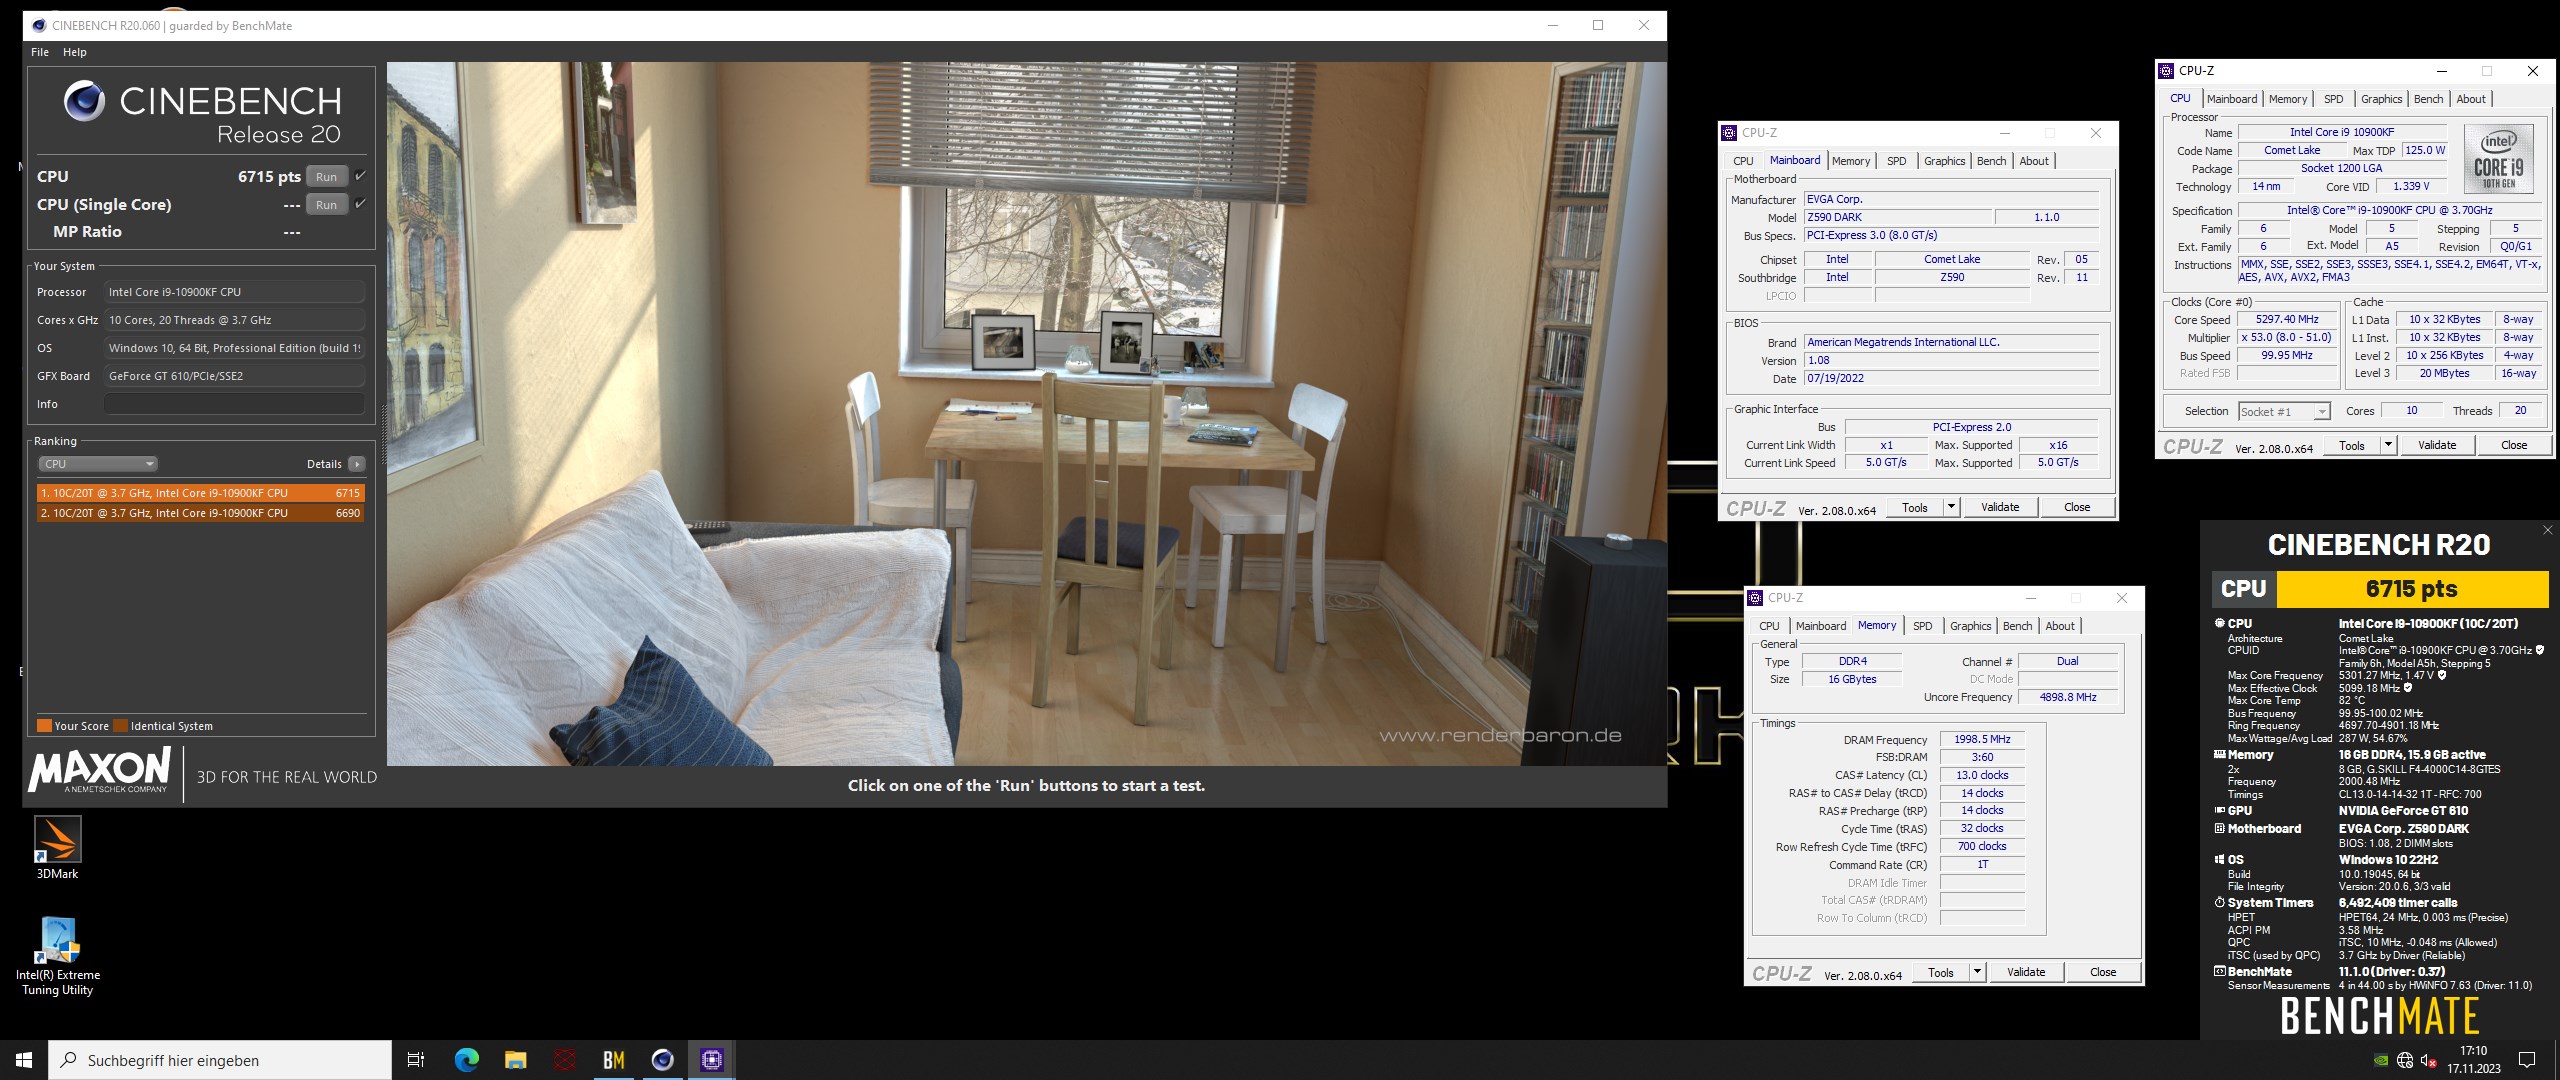Select About tab in CPU-Z CPU window
Screen dimensions: 2560x1080
[2470, 99]
